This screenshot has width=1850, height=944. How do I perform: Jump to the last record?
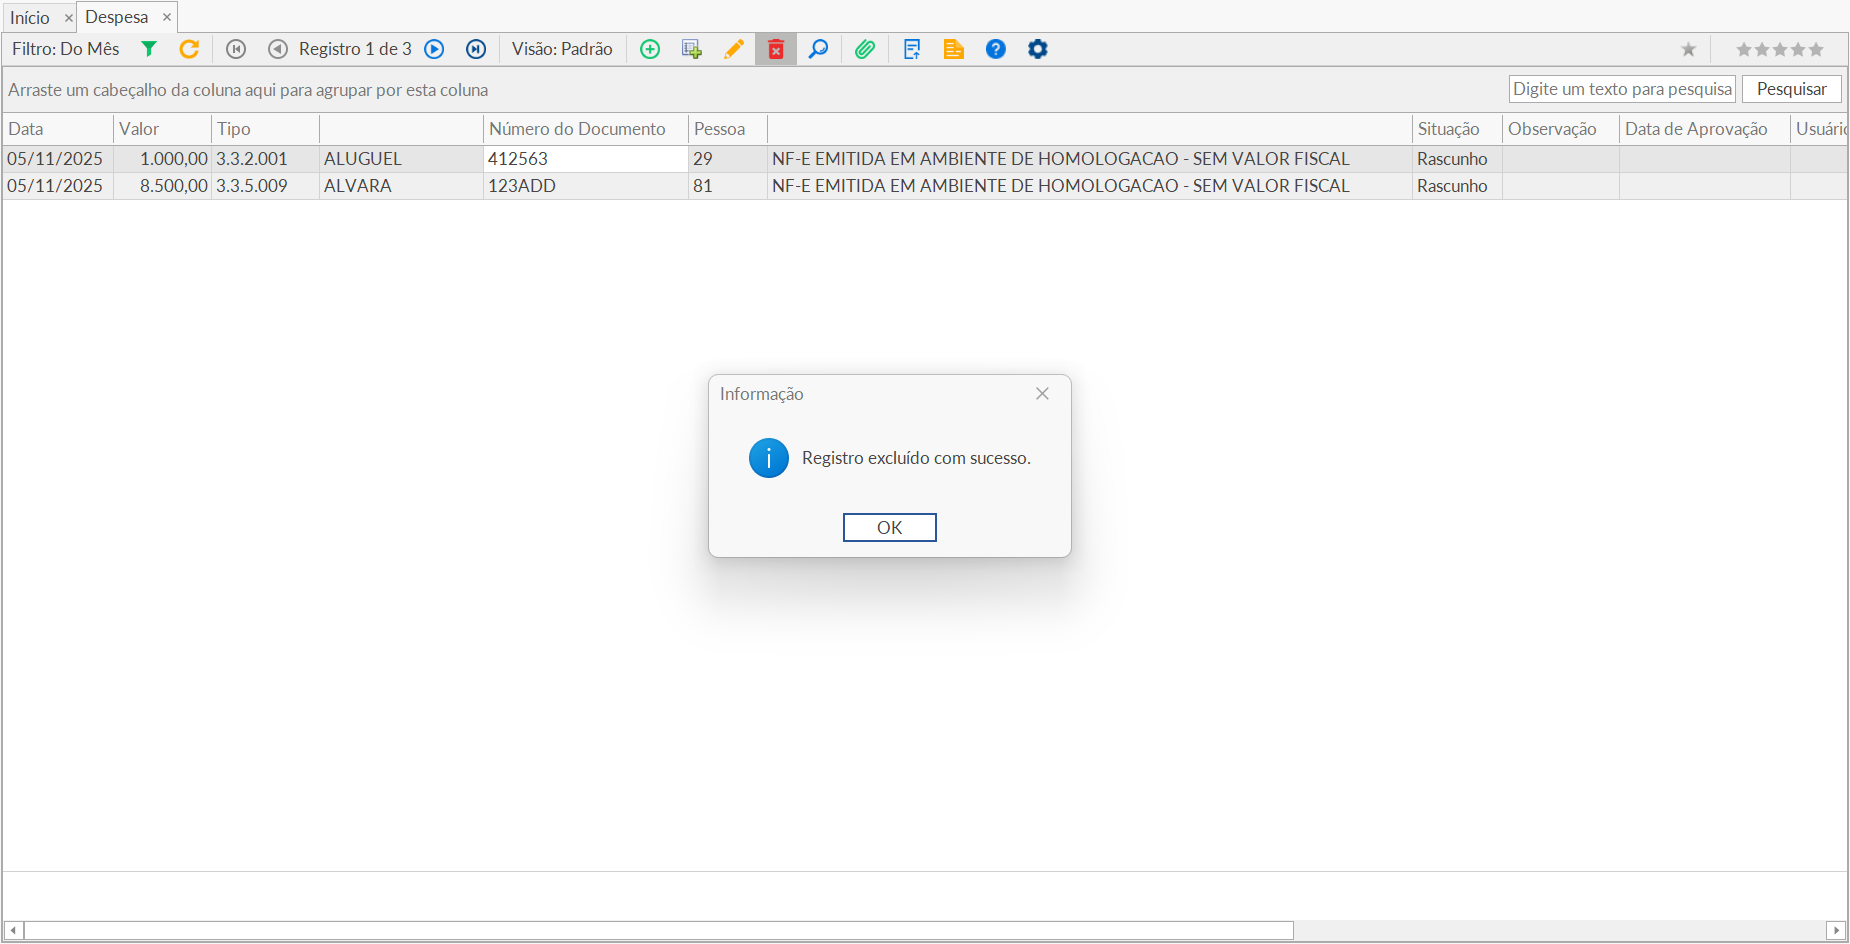point(476,49)
